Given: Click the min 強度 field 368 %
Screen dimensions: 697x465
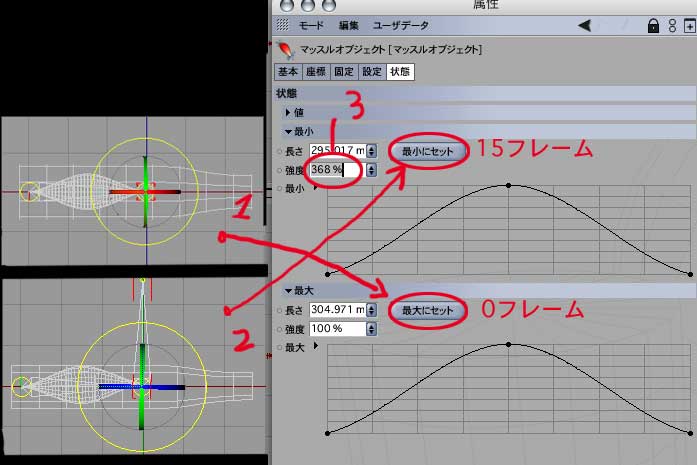Looking at the screenshot, I should tap(338, 170).
